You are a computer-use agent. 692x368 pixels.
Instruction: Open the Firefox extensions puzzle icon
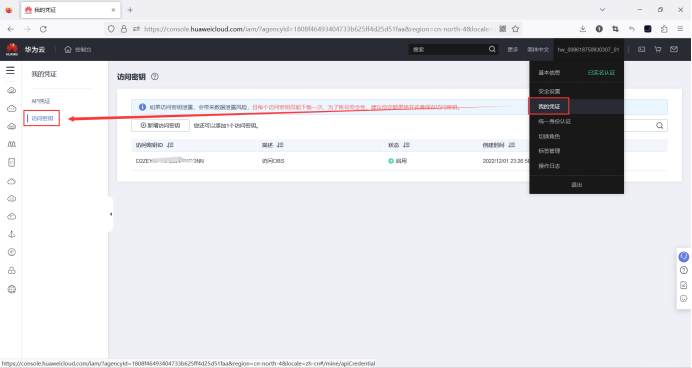coord(664,29)
